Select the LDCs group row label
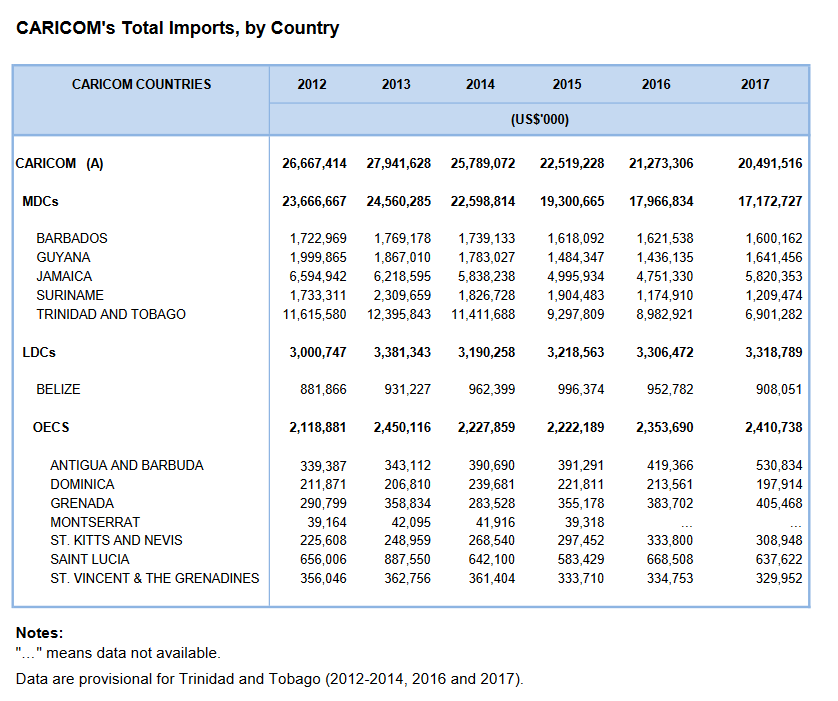 (39, 352)
